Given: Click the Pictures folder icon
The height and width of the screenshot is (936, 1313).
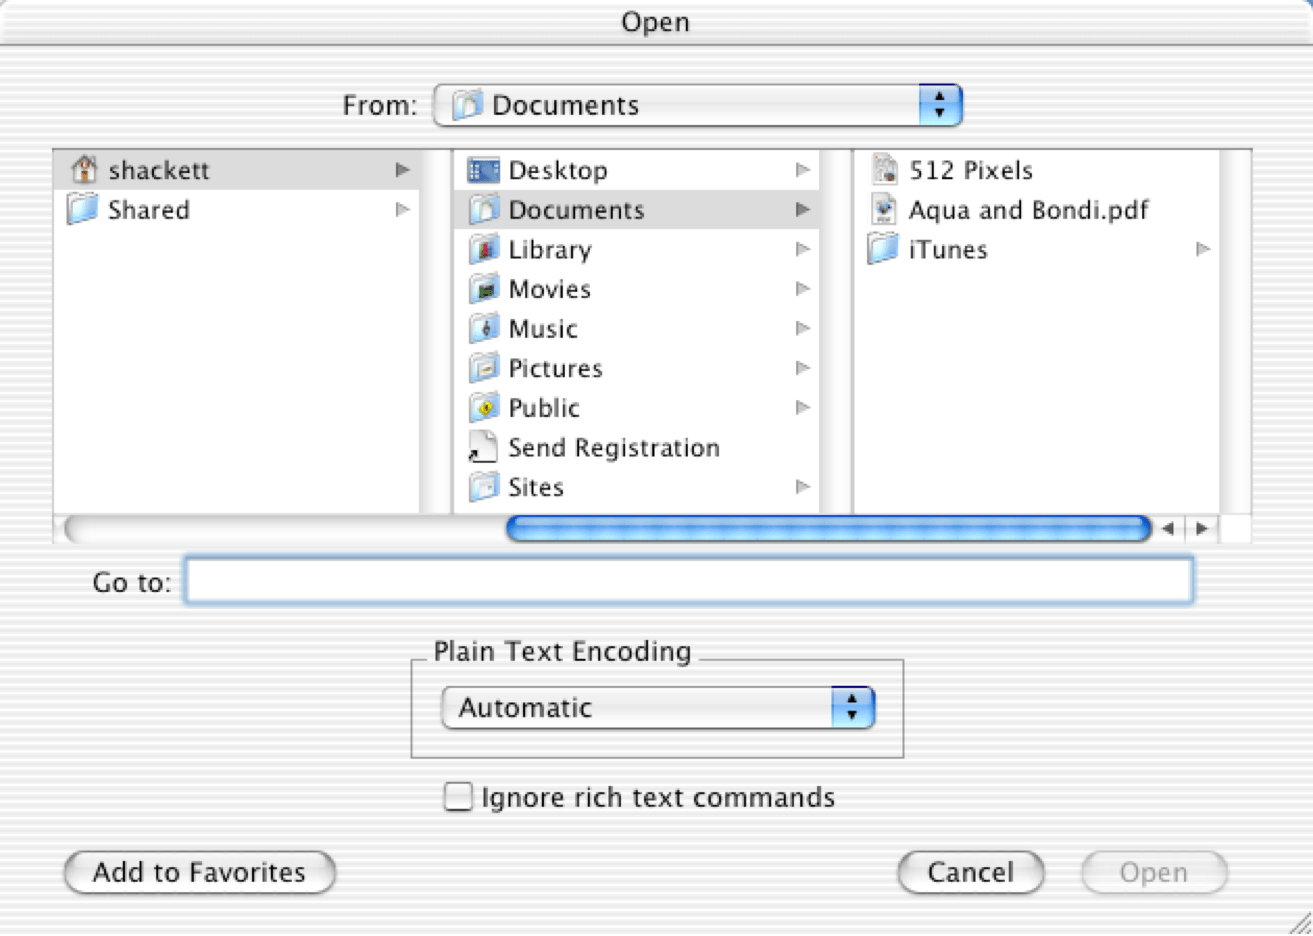Looking at the screenshot, I should [484, 368].
